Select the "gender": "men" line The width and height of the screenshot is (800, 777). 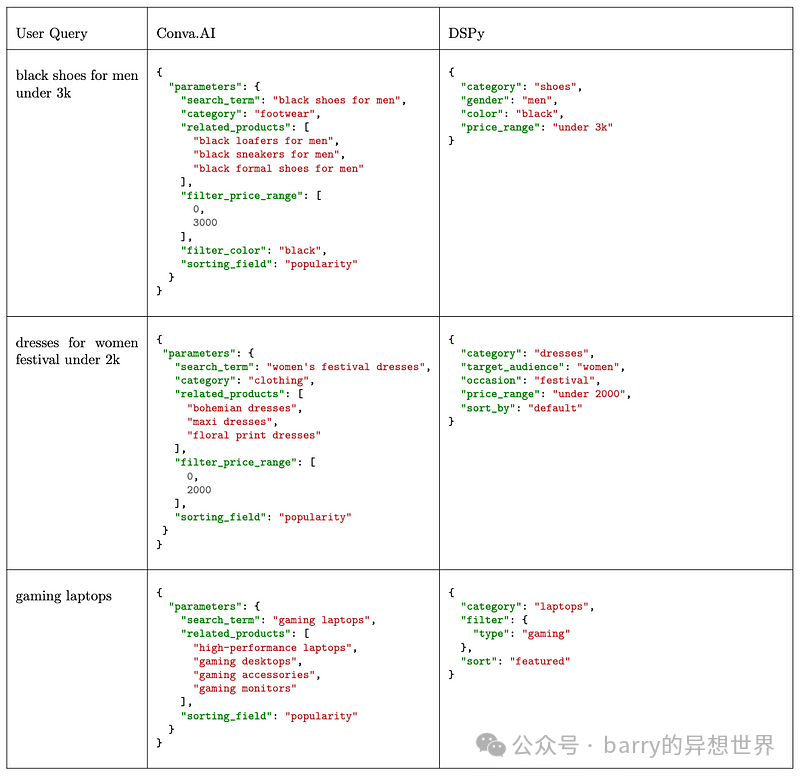point(509,101)
